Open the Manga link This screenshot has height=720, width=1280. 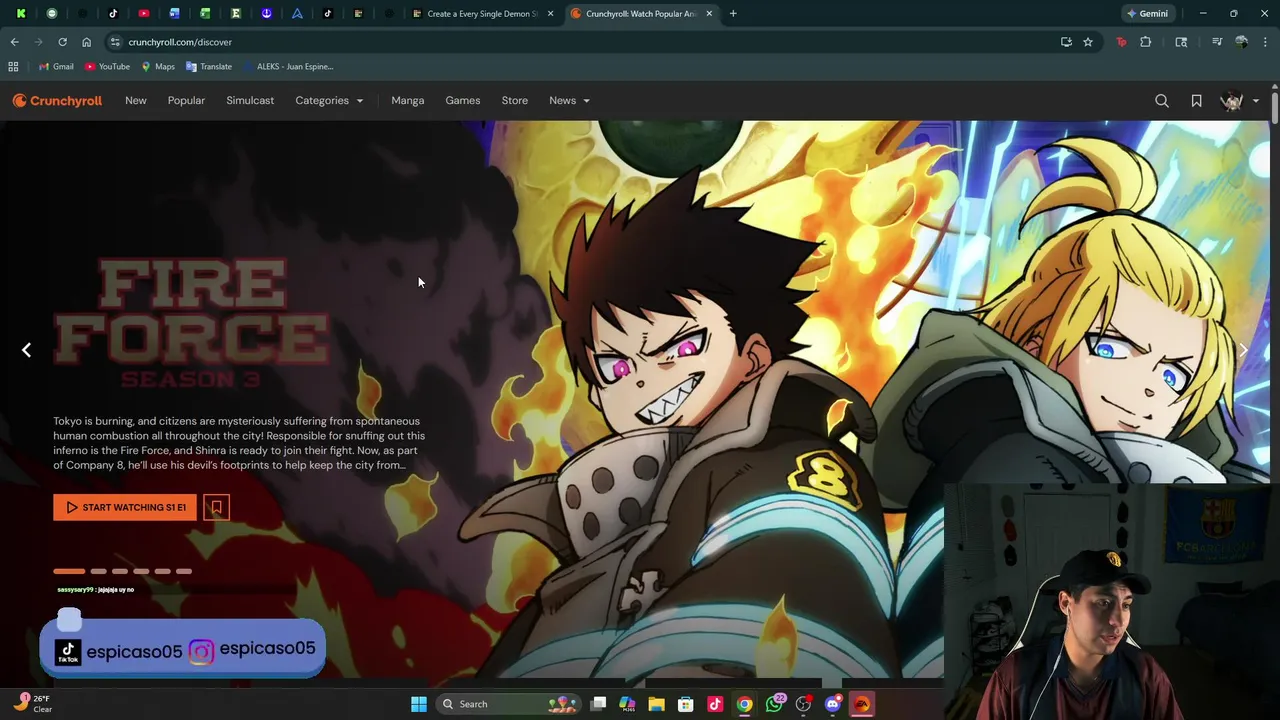pyautogui.click(x=408, y=100)
